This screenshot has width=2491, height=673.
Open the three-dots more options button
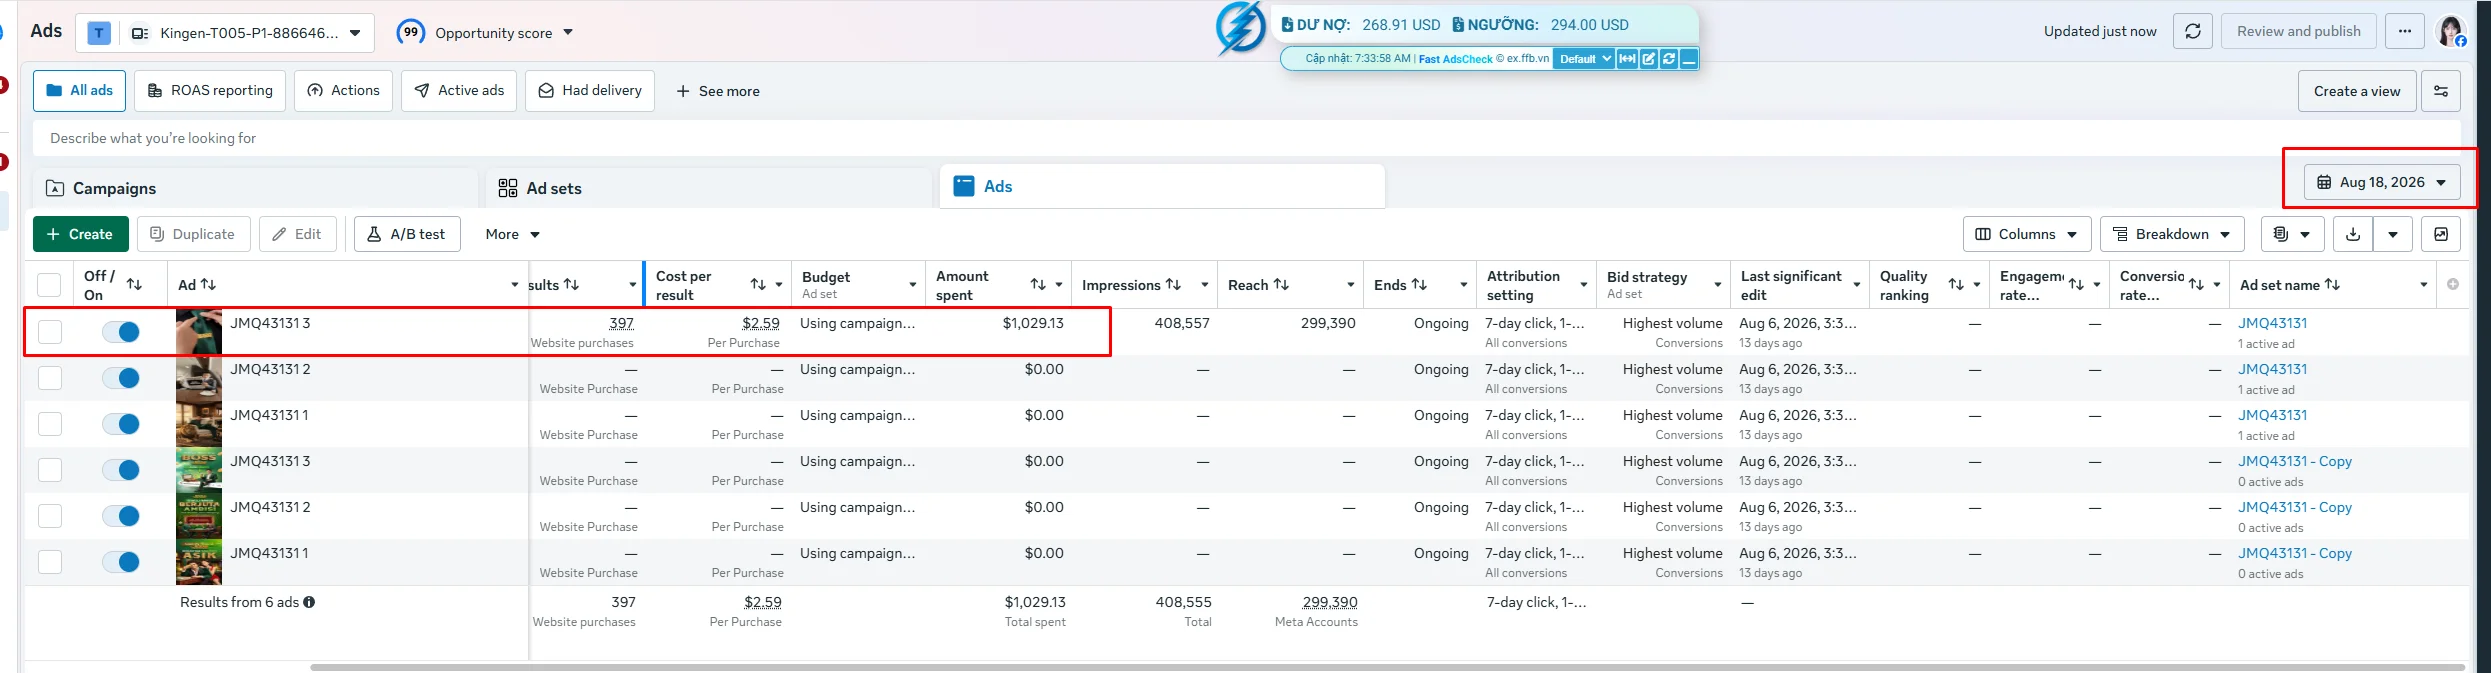click(x=2404, y=32)
